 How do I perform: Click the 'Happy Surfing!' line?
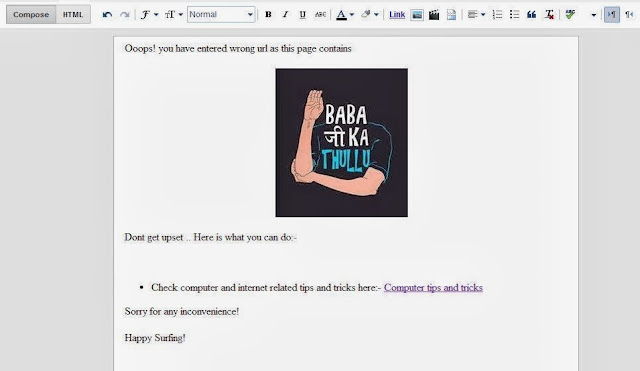[155, 338]
